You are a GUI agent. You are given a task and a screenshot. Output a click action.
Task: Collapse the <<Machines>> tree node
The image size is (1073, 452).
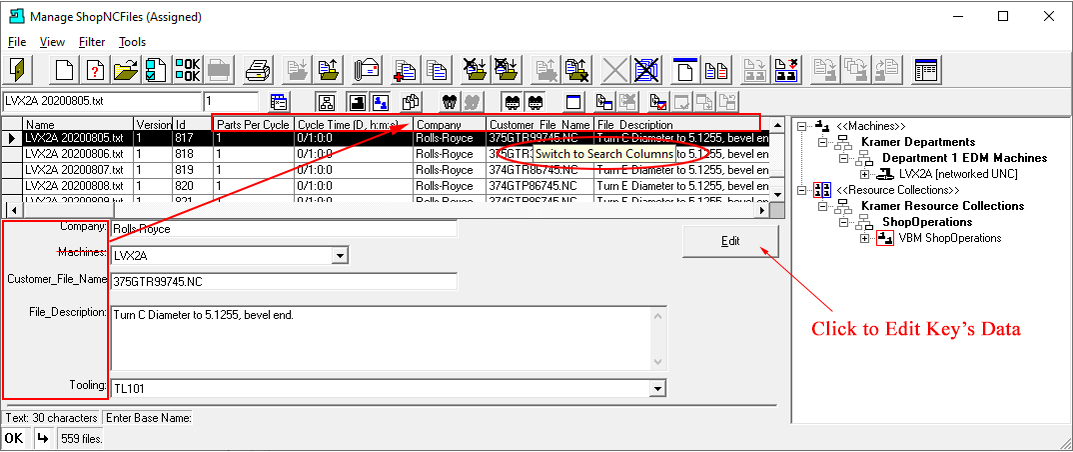coord(803,127)
